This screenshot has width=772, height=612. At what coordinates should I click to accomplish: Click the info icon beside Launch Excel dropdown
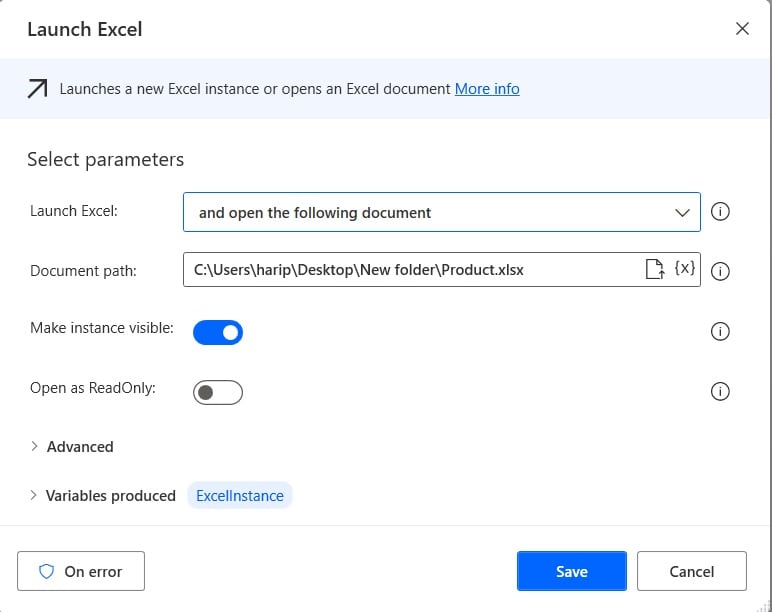720,212
